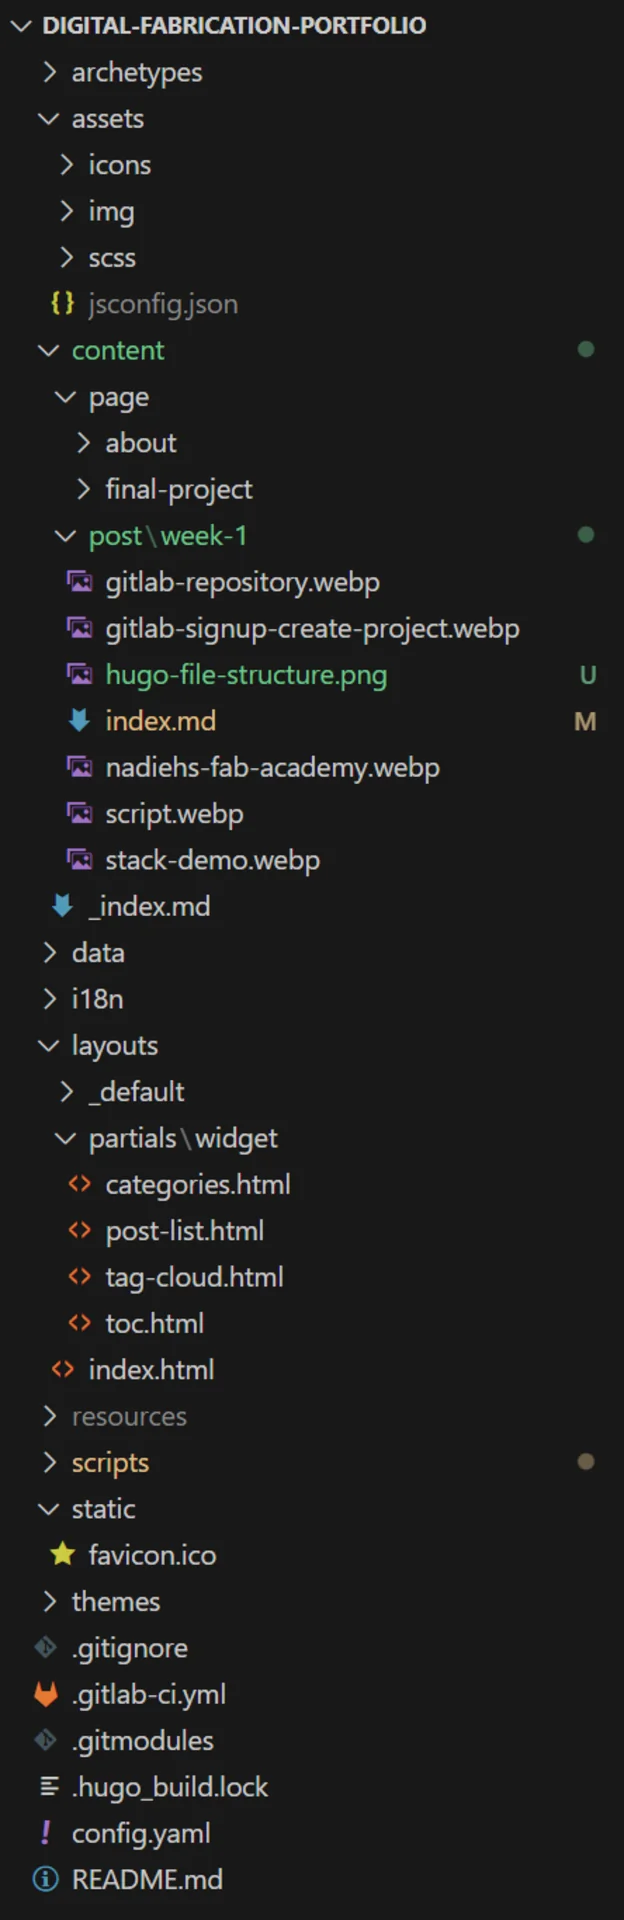Screen dimensions: 624x1920
Task: Click the curly braces icon for jsconfig.json
Action: pyautogui.click(x=63, y=303)
